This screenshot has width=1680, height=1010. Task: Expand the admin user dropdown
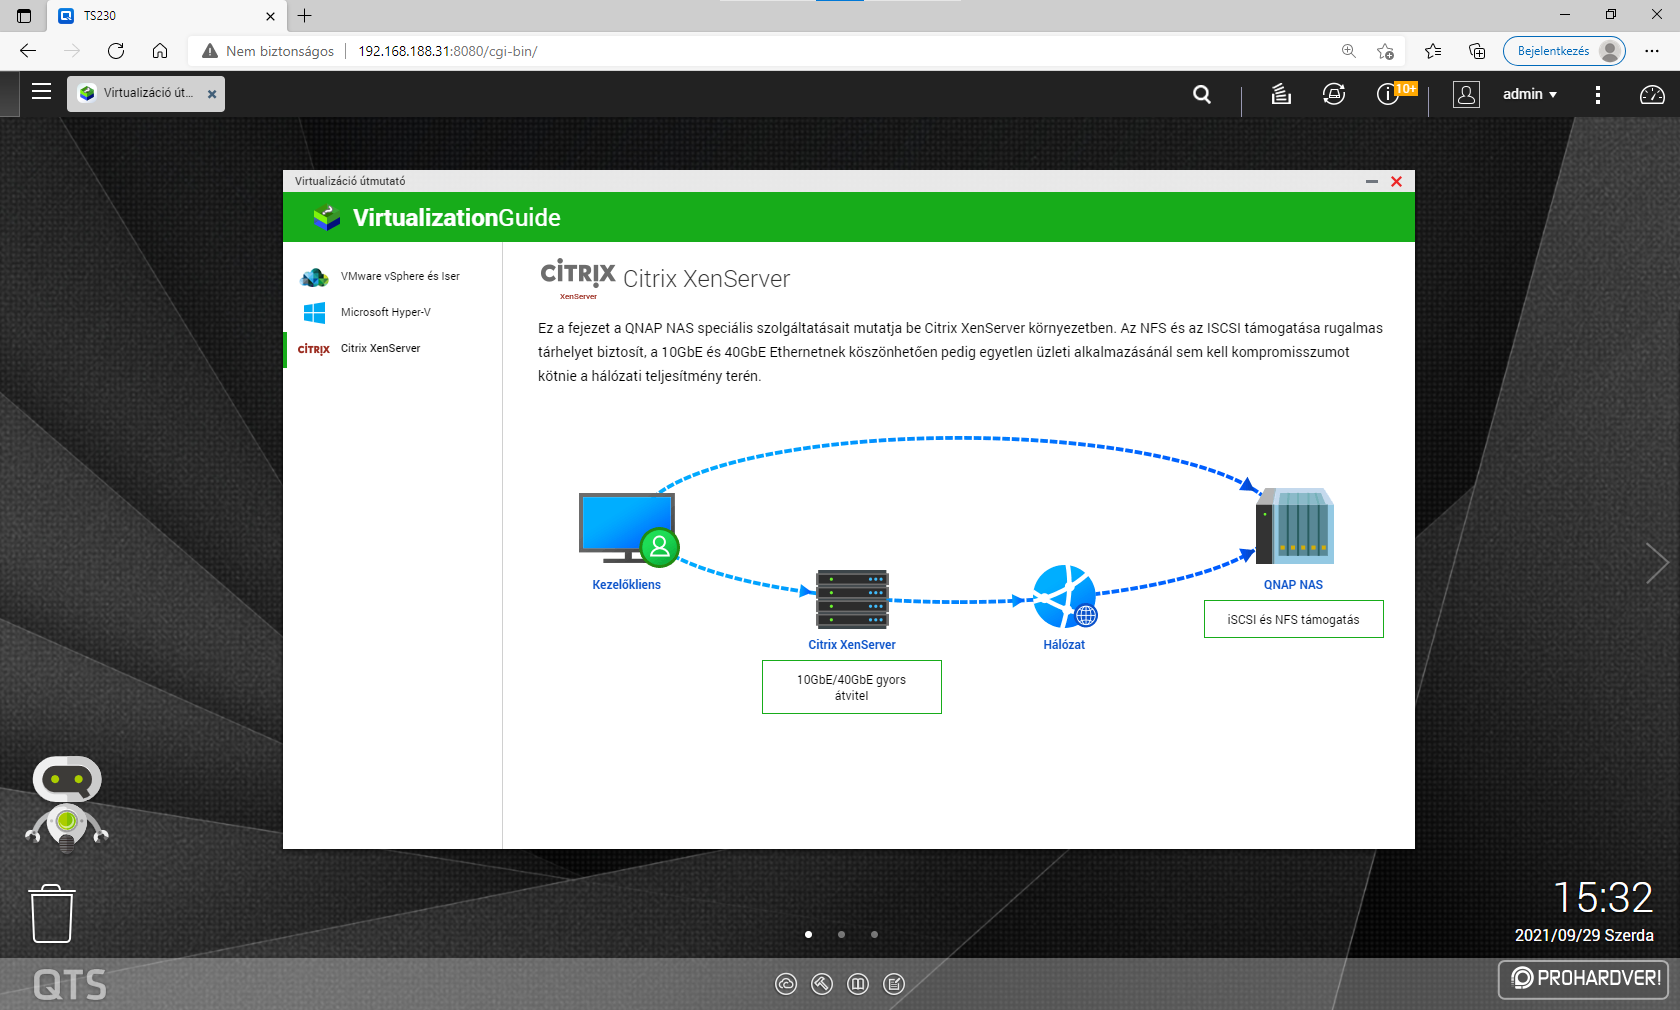coord(1529,94)
